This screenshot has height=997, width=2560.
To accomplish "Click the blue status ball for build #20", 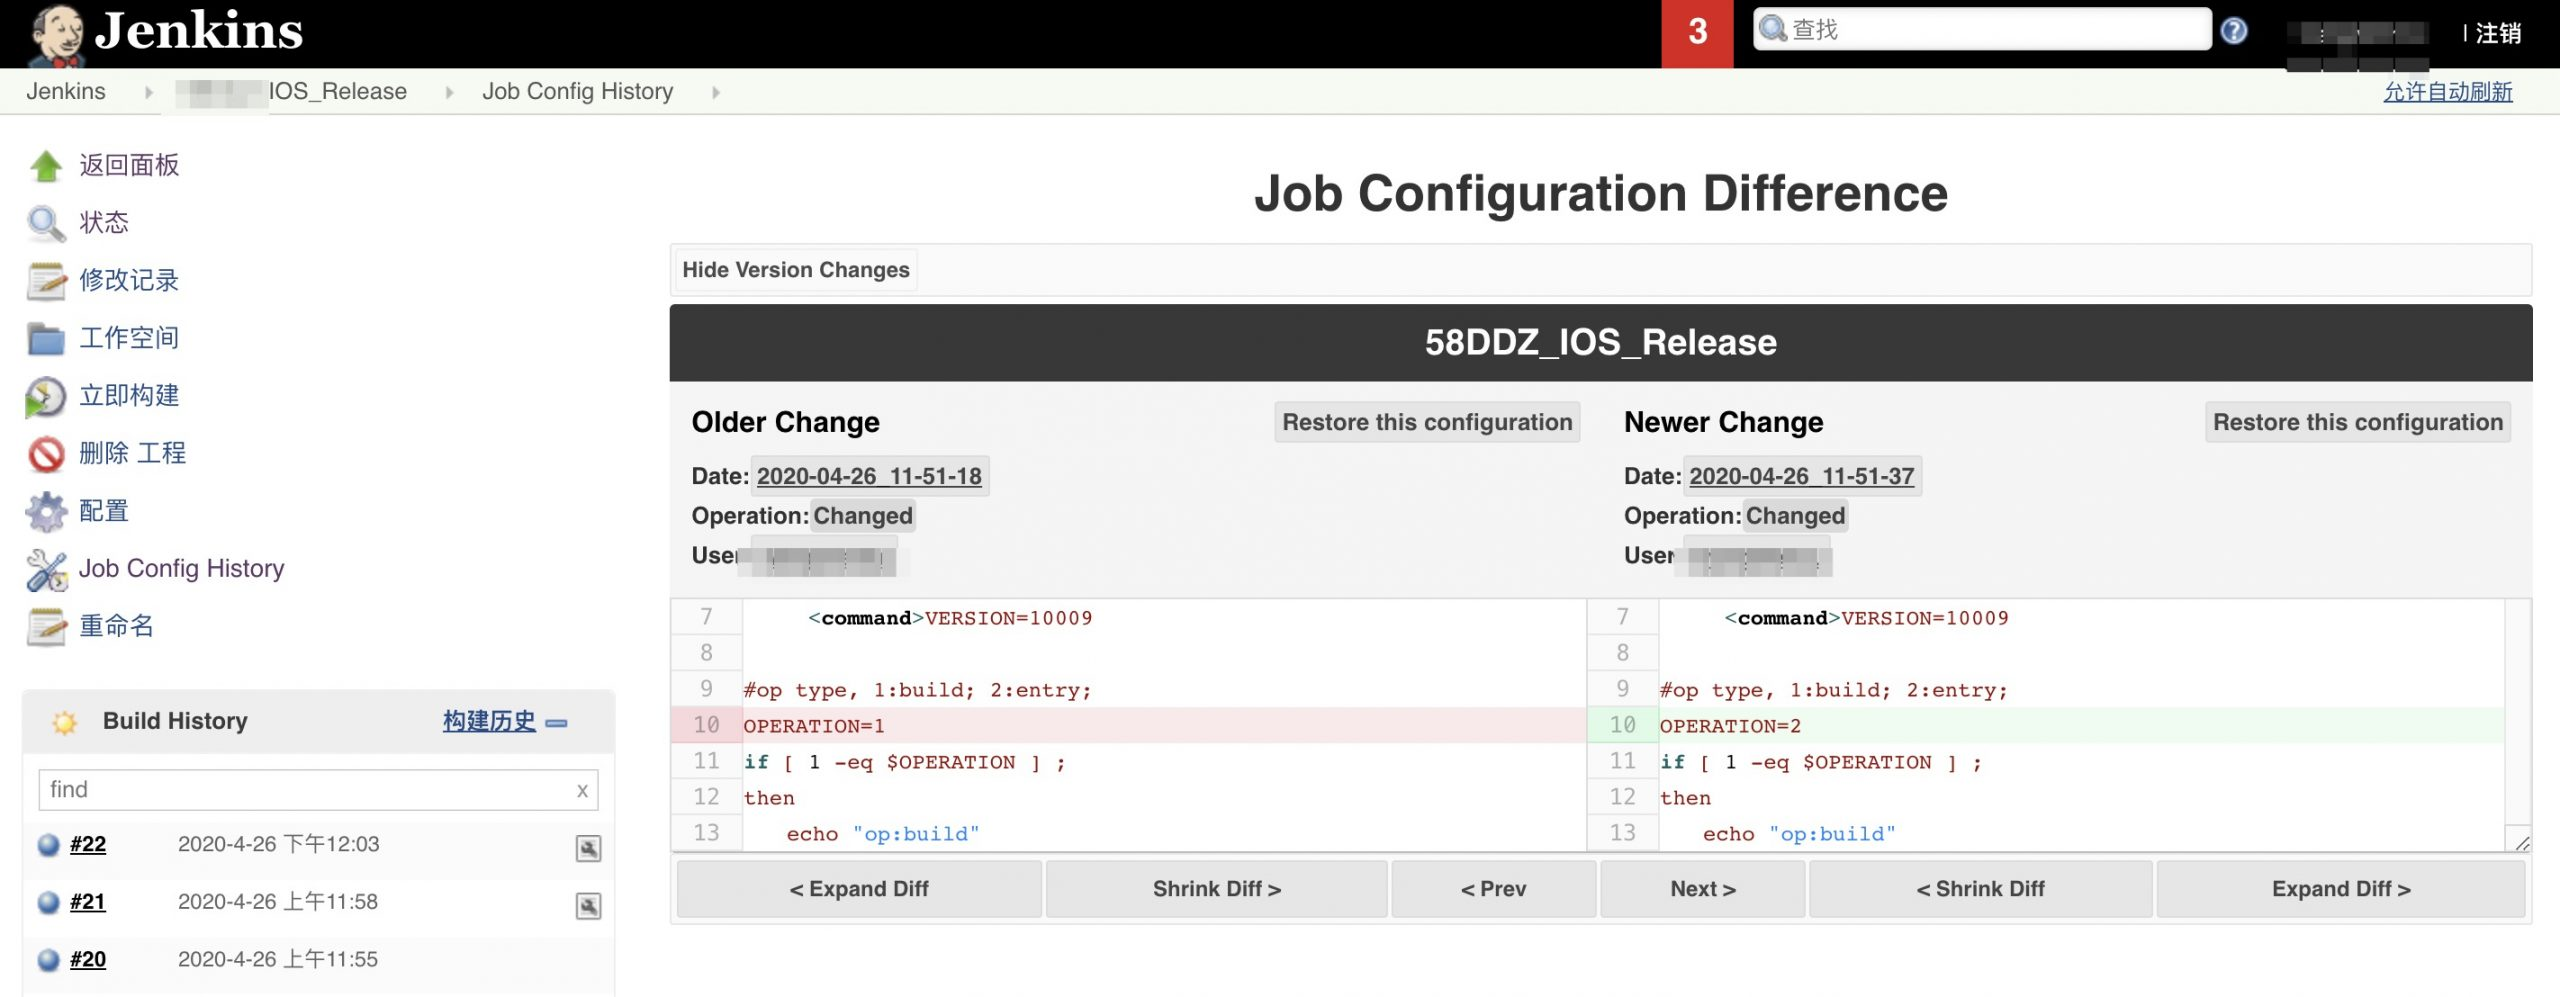I will click(x=48, y=960).
